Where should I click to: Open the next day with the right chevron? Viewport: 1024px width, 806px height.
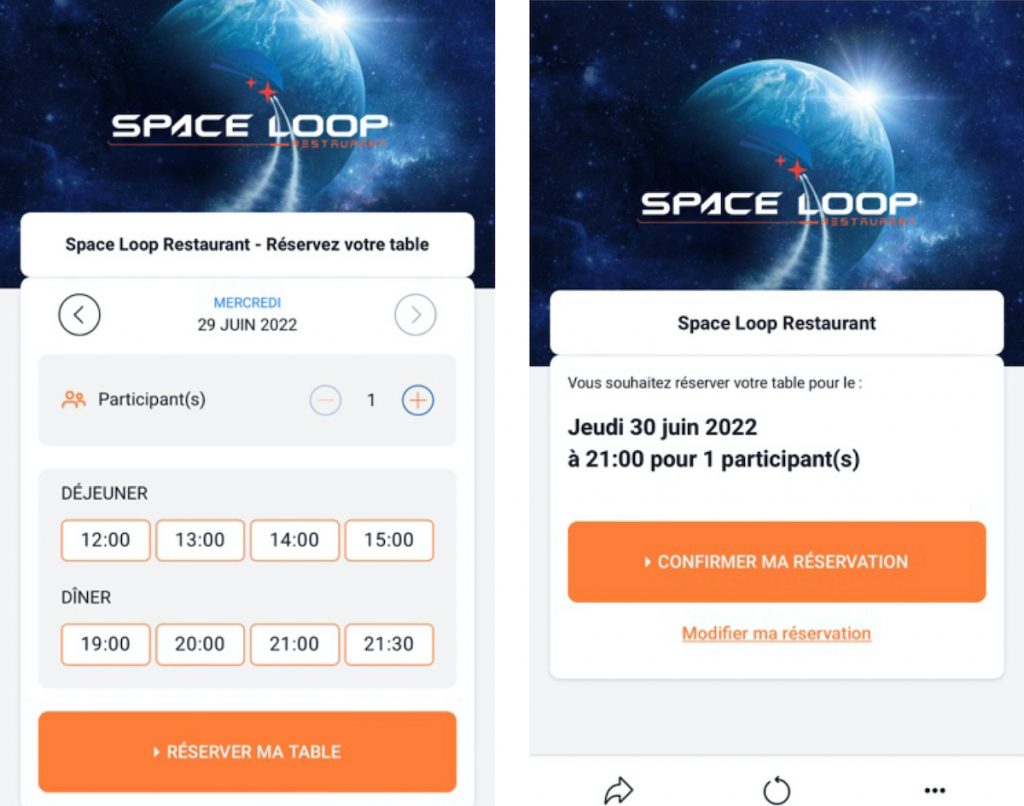click(x=415, y=314)
